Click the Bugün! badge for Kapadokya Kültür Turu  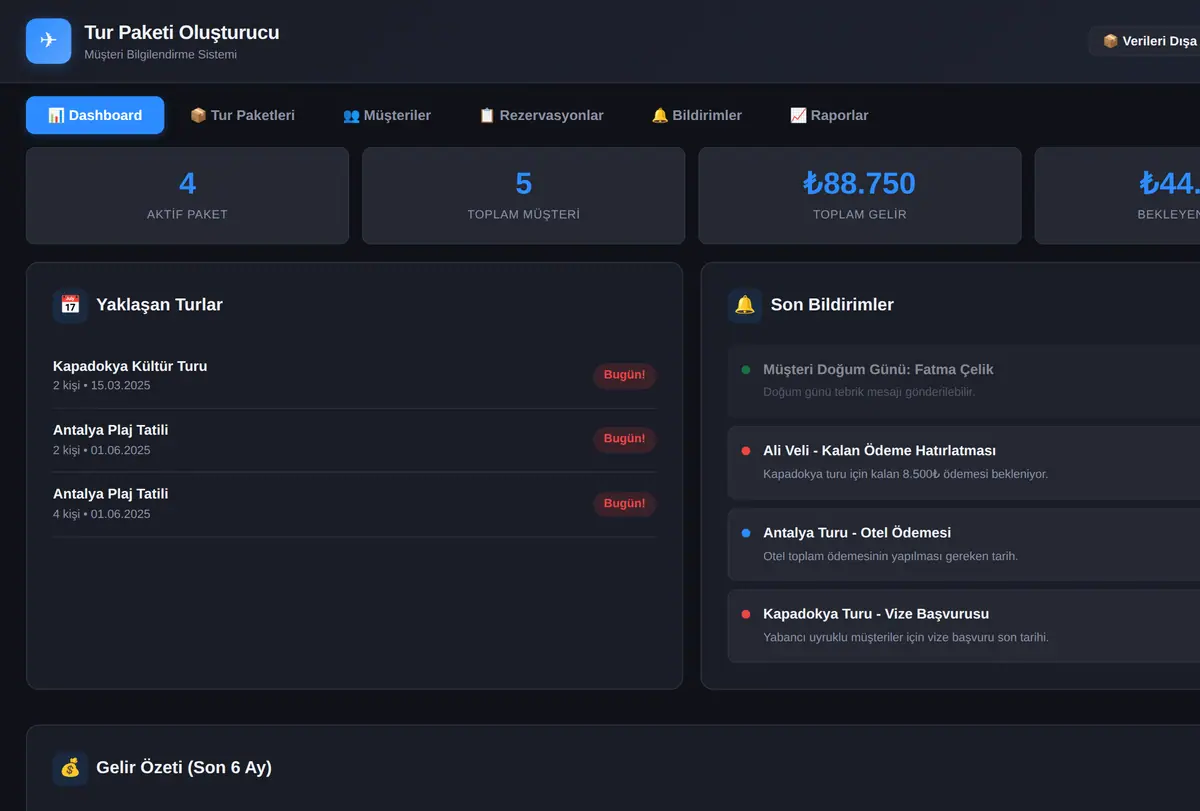[625, 376]
